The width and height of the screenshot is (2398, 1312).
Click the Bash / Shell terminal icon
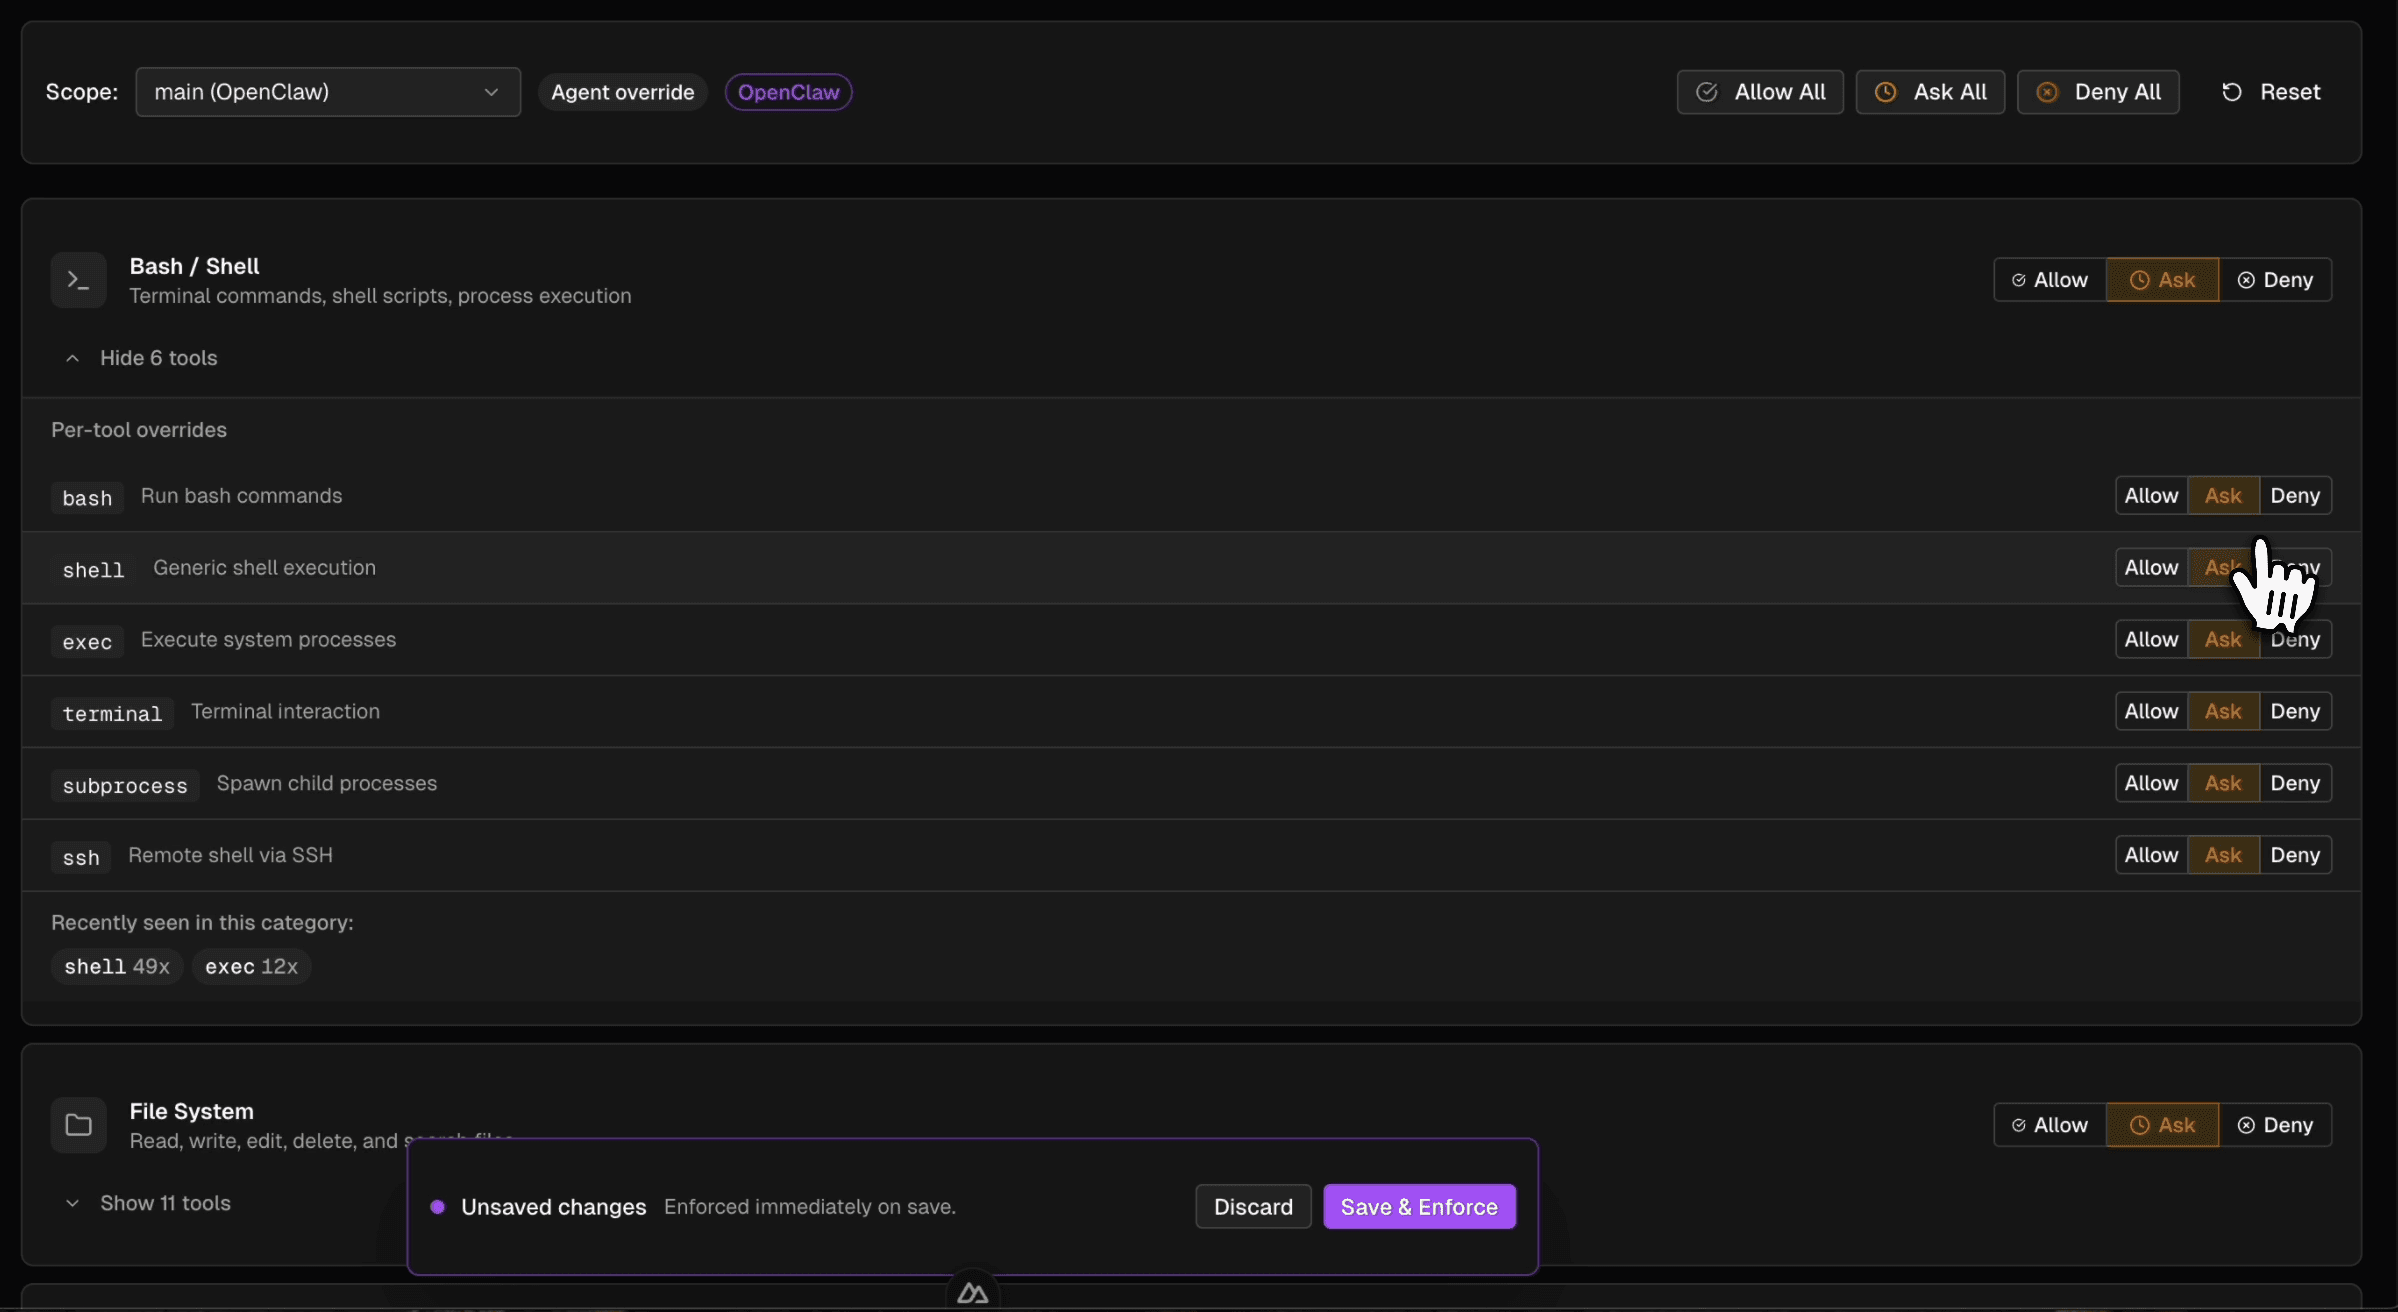(78, 280)
